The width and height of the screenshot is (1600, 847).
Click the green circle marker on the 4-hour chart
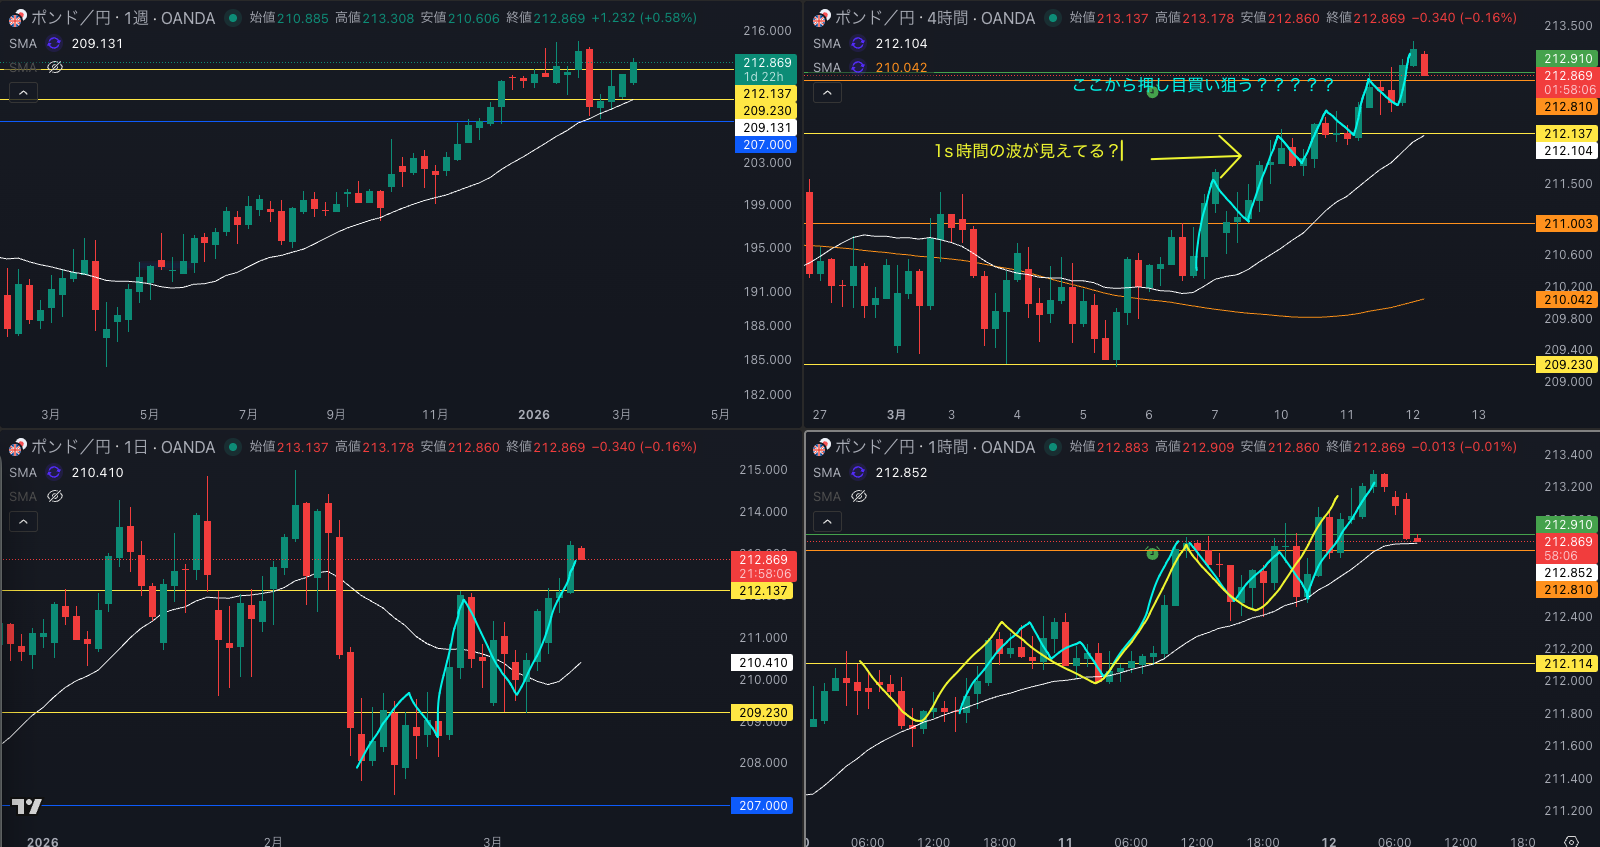[1152, 92]
